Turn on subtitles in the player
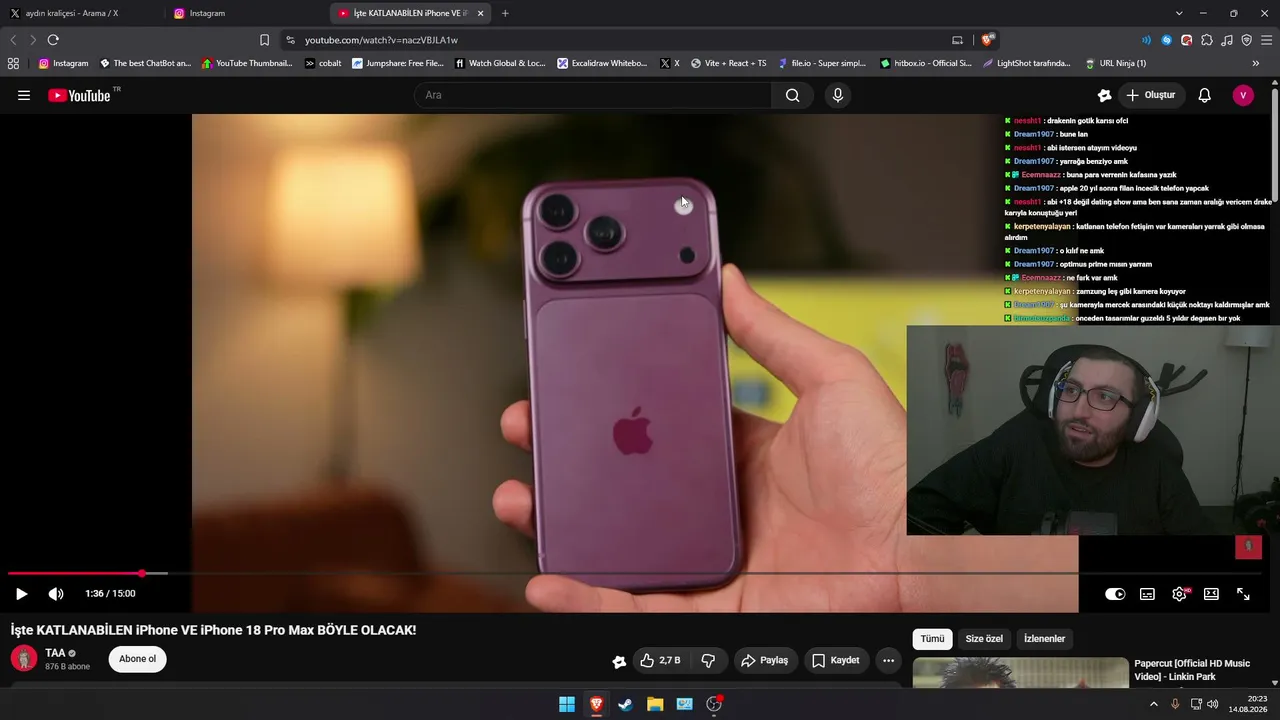 (1147, 593)
